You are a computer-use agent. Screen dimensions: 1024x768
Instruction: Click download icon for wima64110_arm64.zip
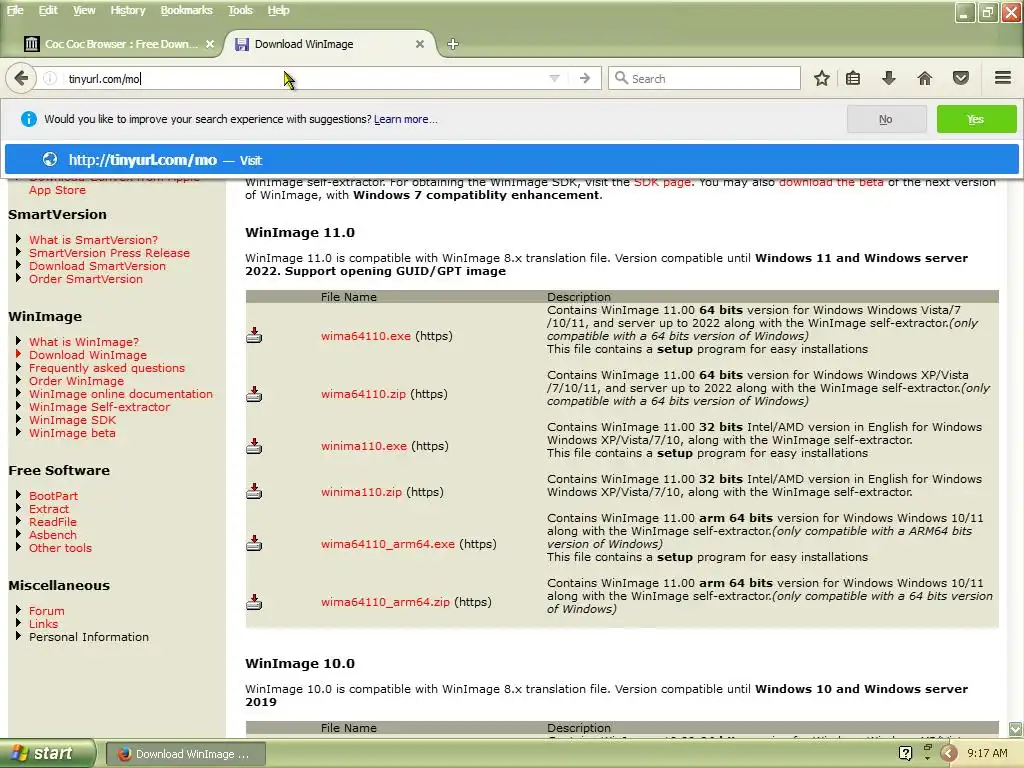[254, 601]
